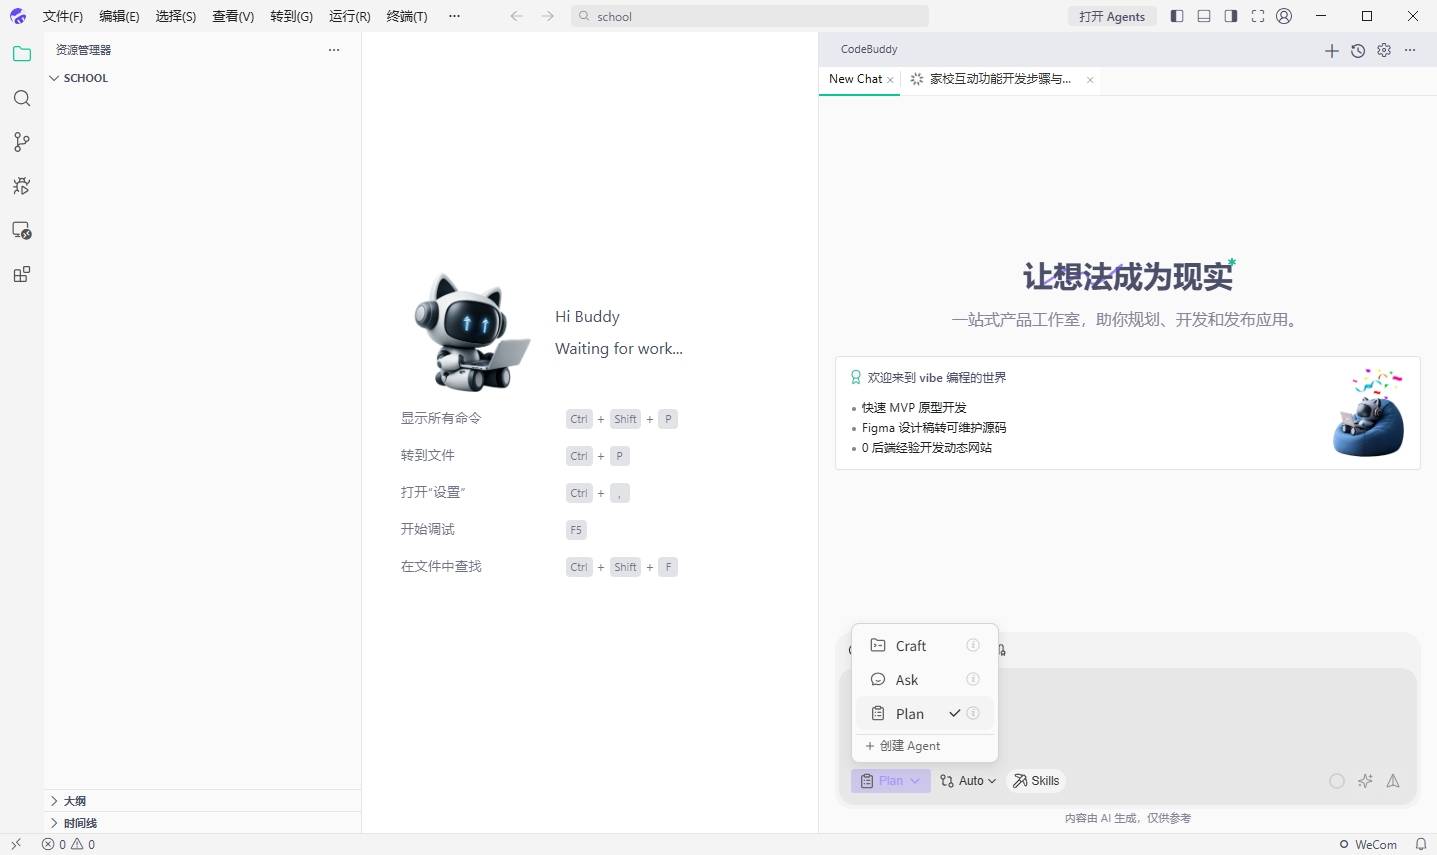Click the send arrow icon in chat input
This screenshot has width=1437, height=855.
pyautogui.click(x=1393, y=781)
